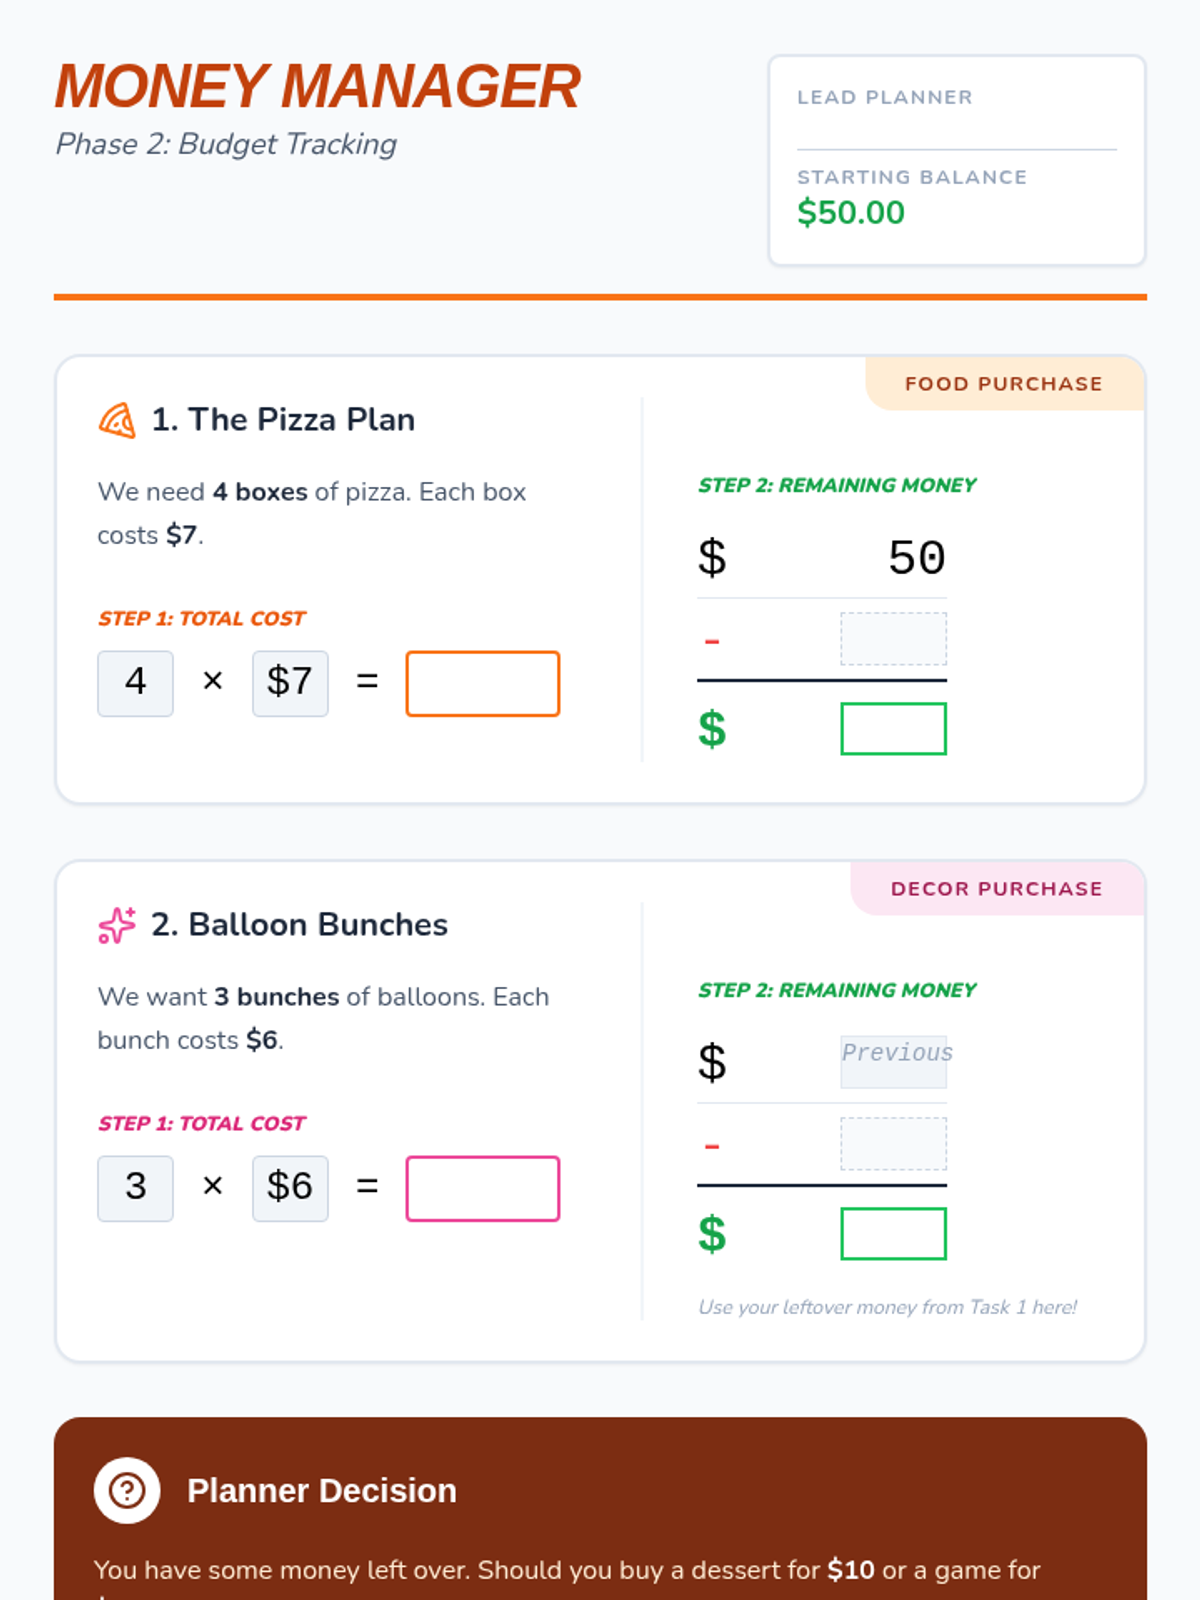Click the Balloon Bunches total cost answer box
The width and height of the screenshot is (1200, 1600).
[x=482, y=1189]
